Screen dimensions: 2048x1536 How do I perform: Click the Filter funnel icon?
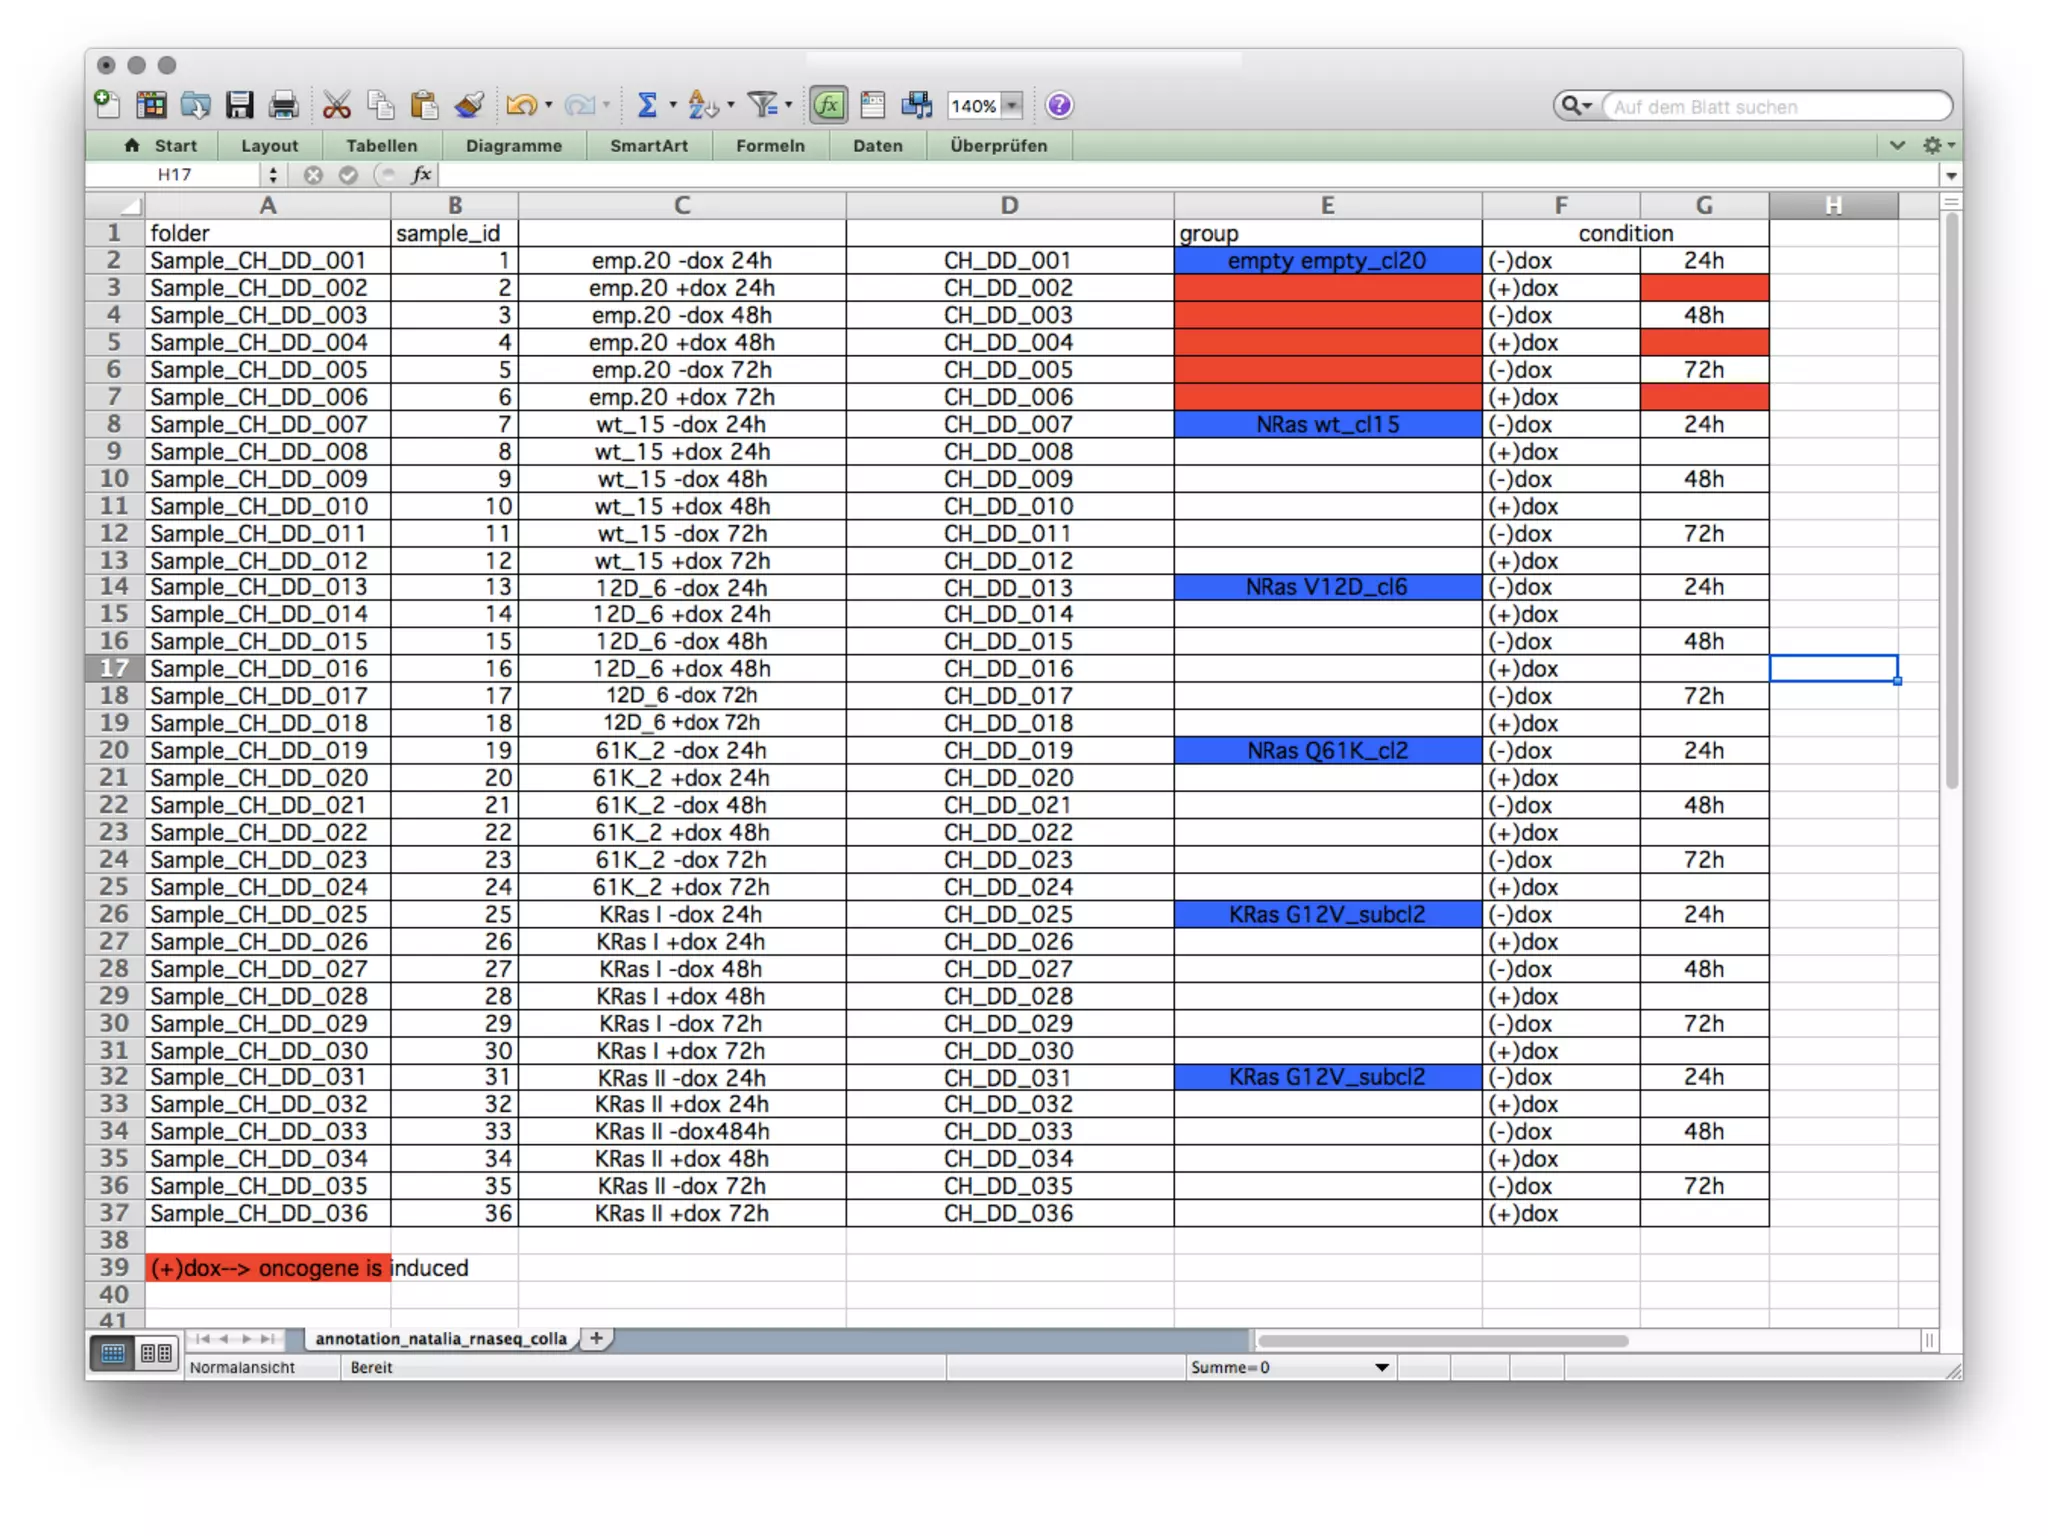coord(762,105)
